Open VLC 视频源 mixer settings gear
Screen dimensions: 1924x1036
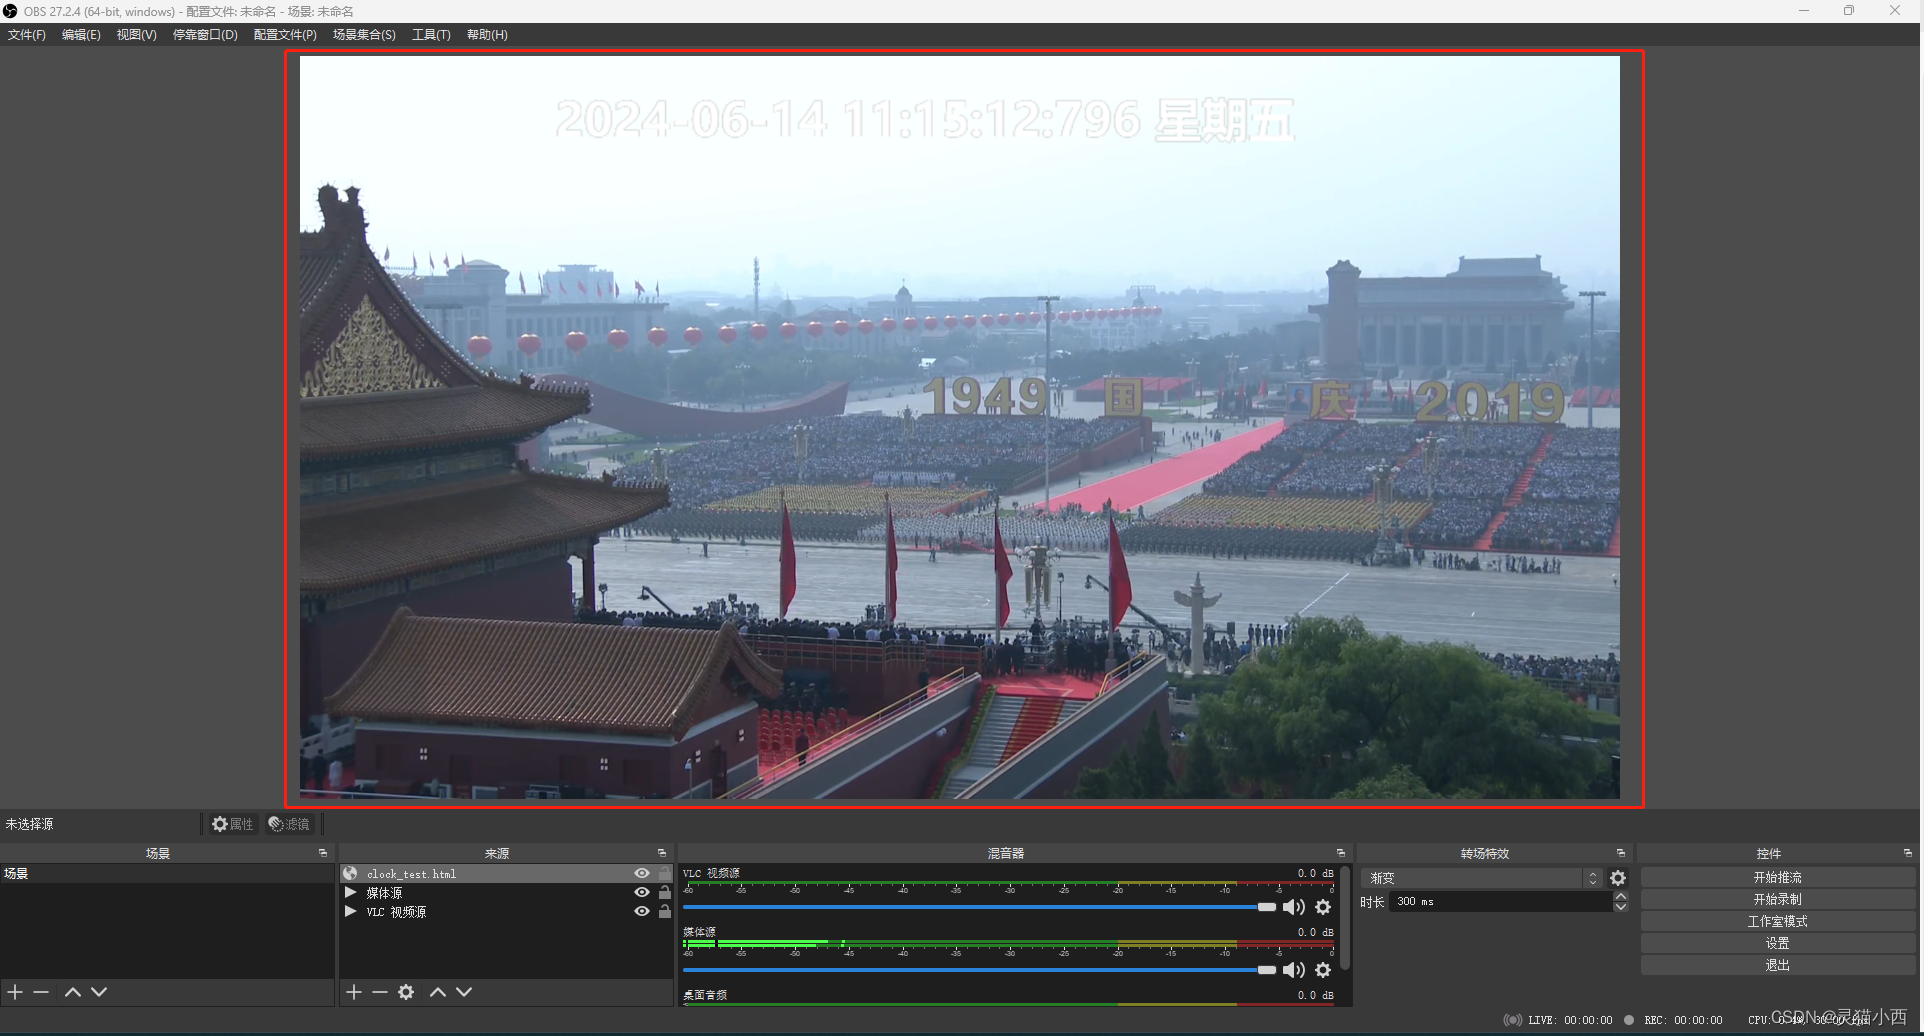tap(1323, 907)
